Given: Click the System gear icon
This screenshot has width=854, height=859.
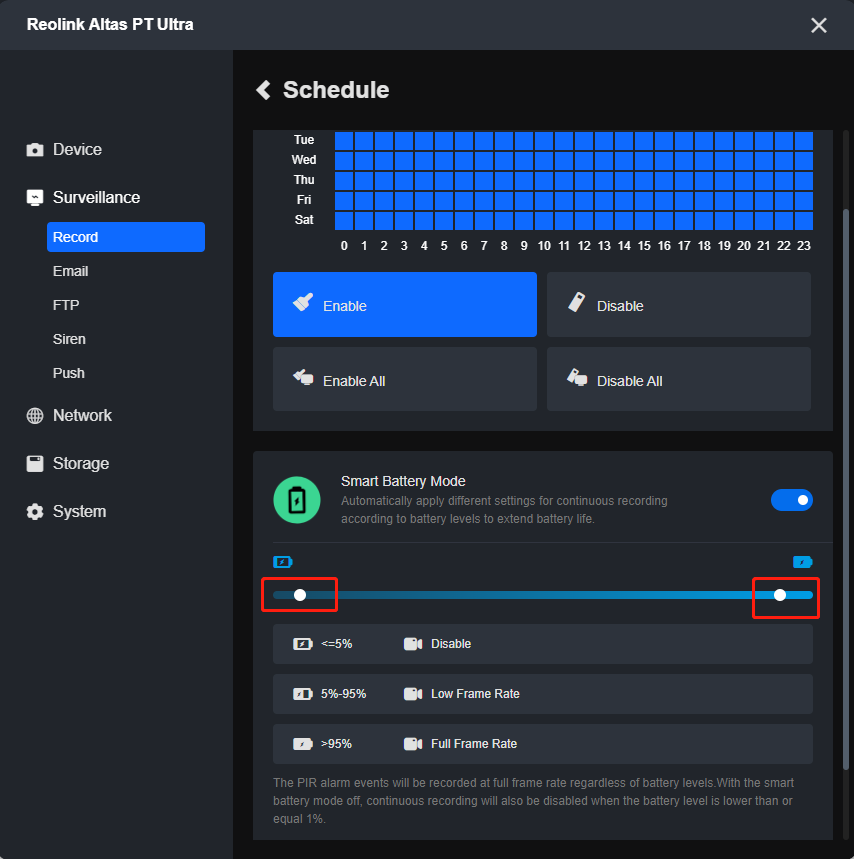Looking at the screenshot, I should [35, 512].
